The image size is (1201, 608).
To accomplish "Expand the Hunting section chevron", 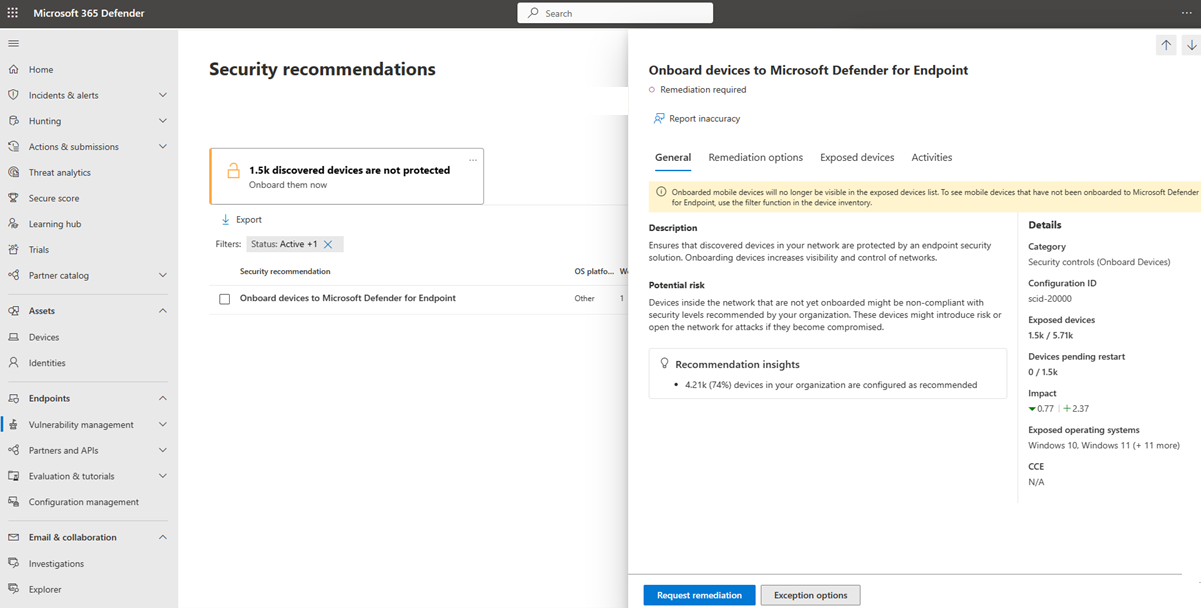I will 162,121.
